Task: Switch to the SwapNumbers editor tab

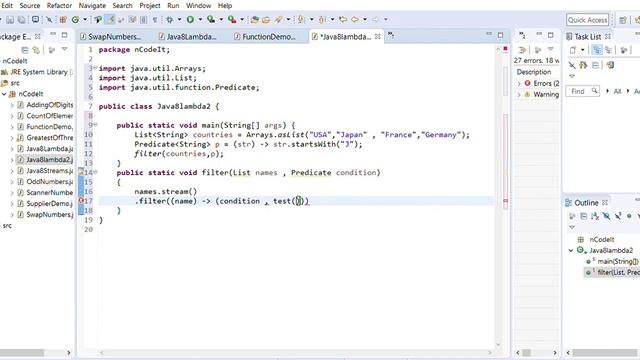Action: tap(111, 37)
